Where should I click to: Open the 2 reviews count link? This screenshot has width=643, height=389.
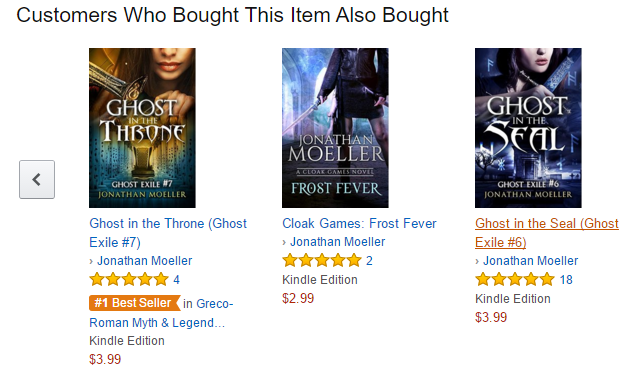coord(369,261)
